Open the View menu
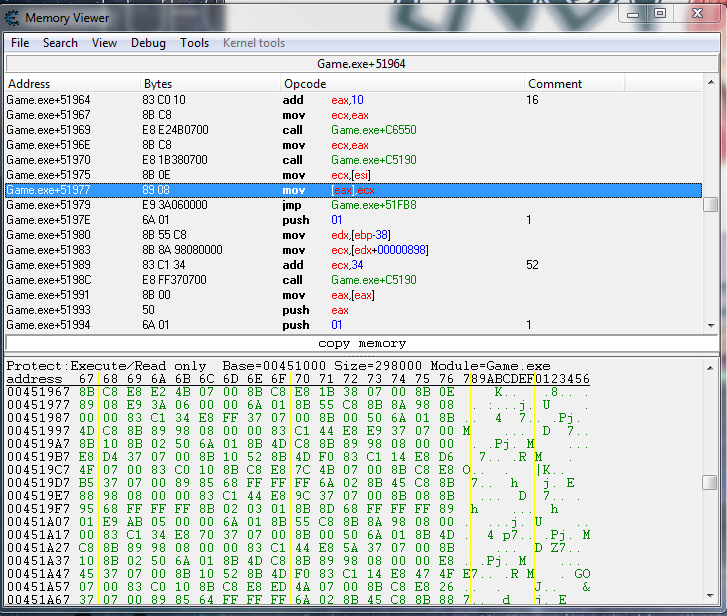 point(104,43)
